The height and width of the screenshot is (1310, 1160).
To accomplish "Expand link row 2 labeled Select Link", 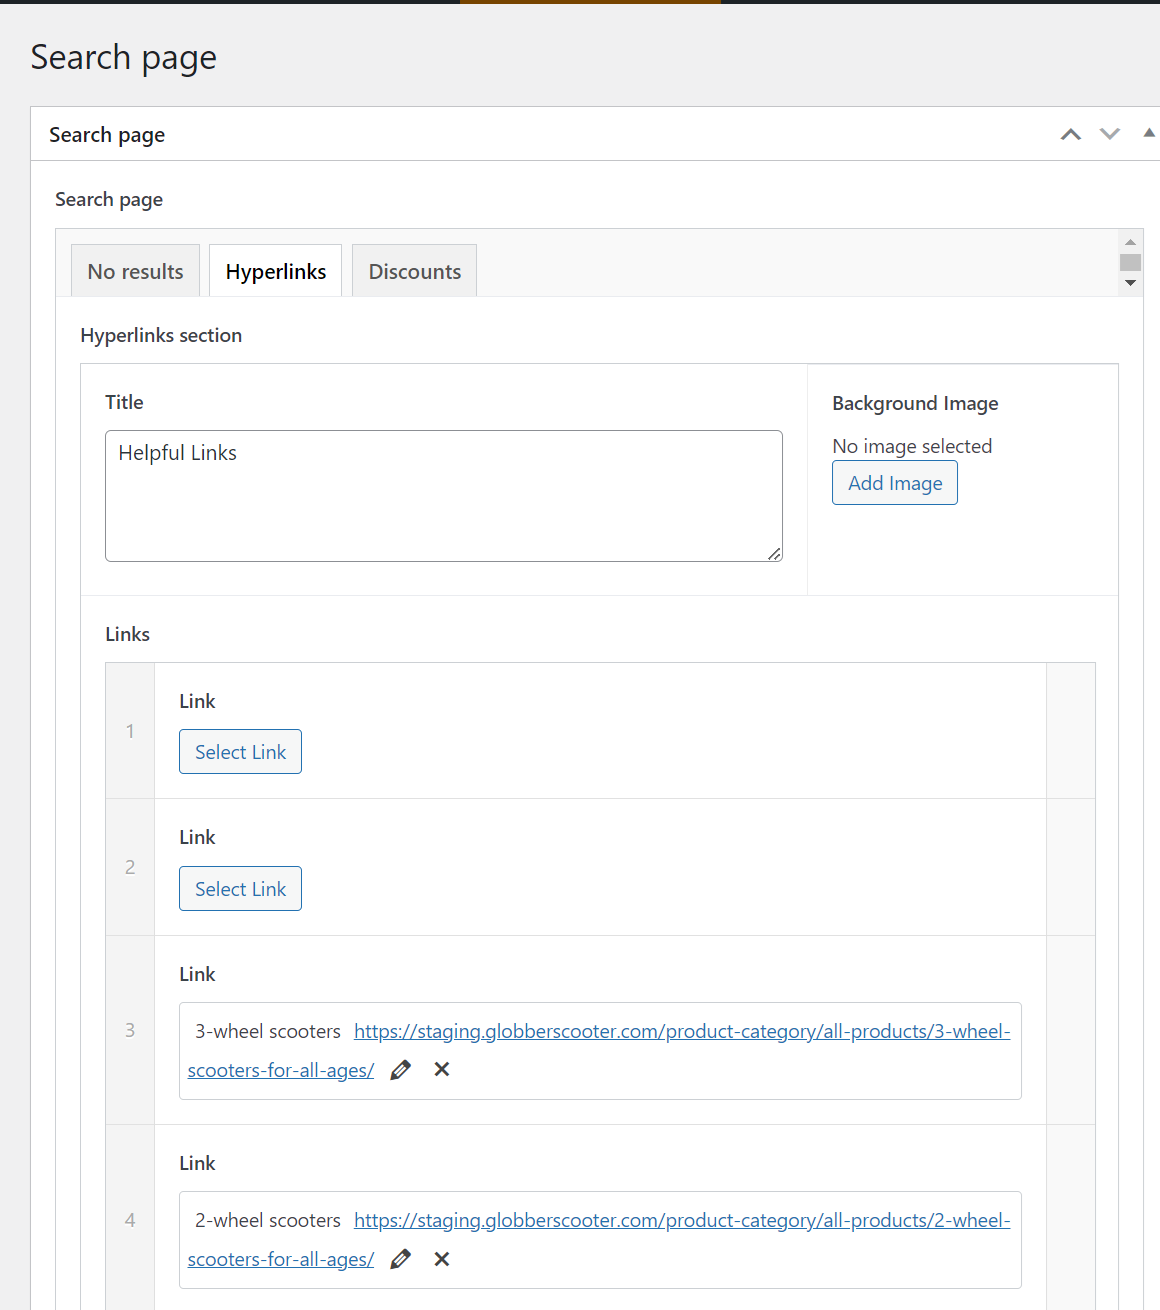I will coord(240,888).
